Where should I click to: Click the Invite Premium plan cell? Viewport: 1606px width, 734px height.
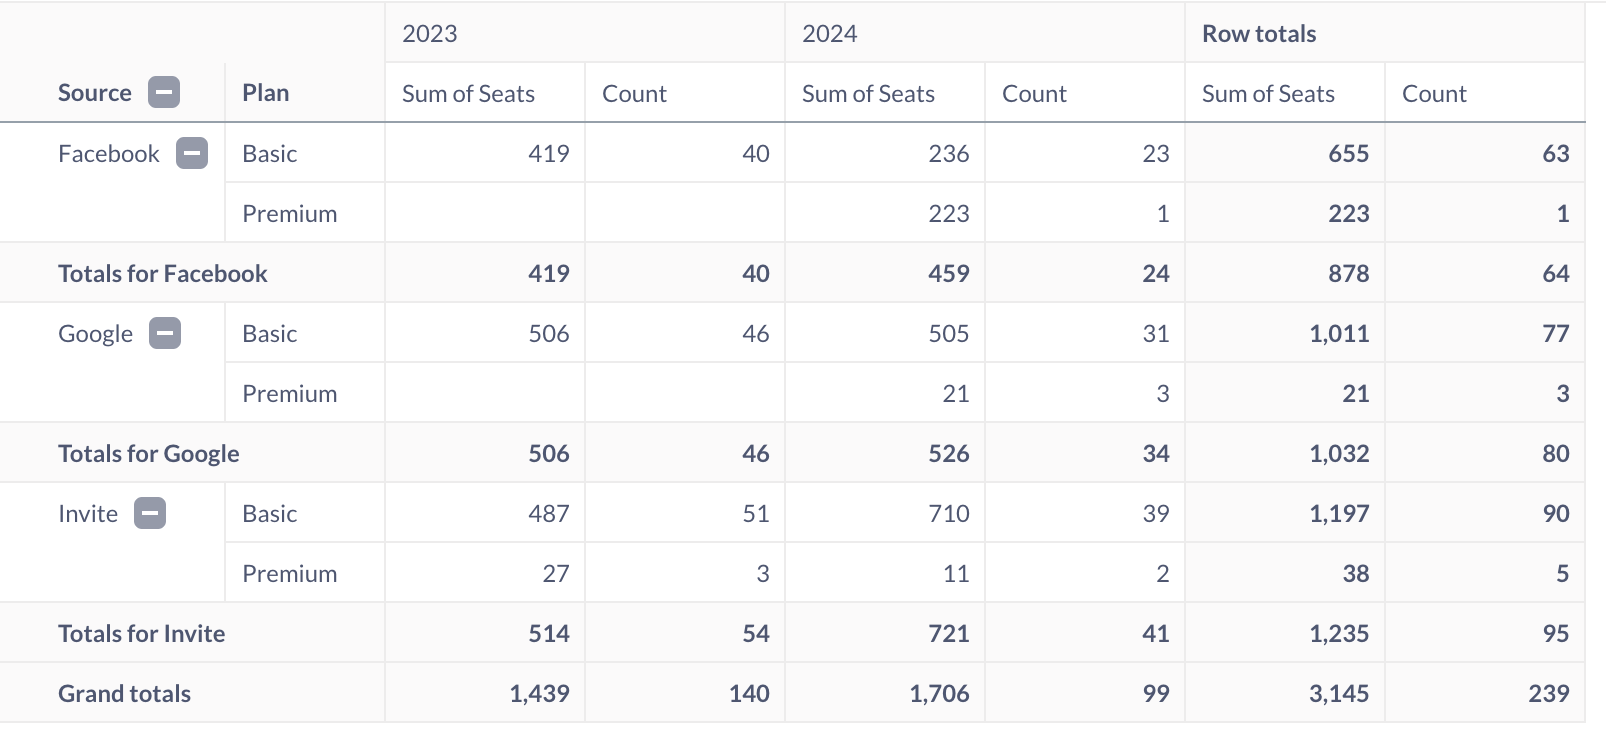[290, 574]
